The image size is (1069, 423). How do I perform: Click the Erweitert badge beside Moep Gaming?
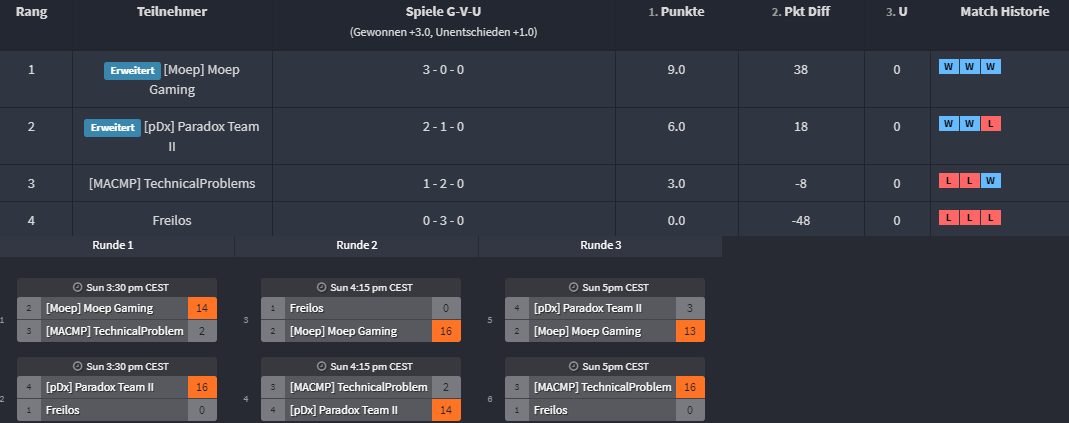(131, 71)
